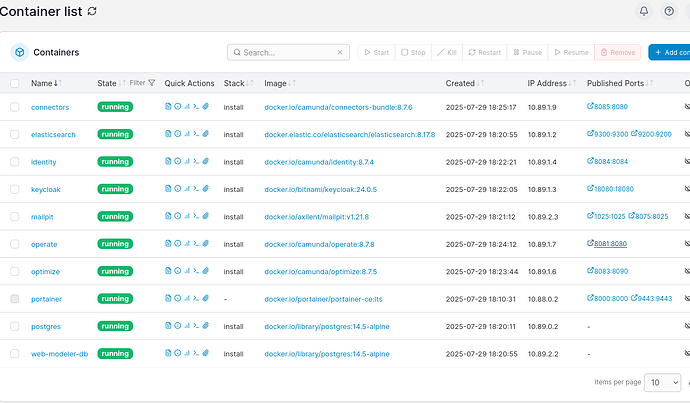Image resolution: width=690 pixels, height=403 pixels.
Task: Click the Start button
Action: click(x=377, y=52)
